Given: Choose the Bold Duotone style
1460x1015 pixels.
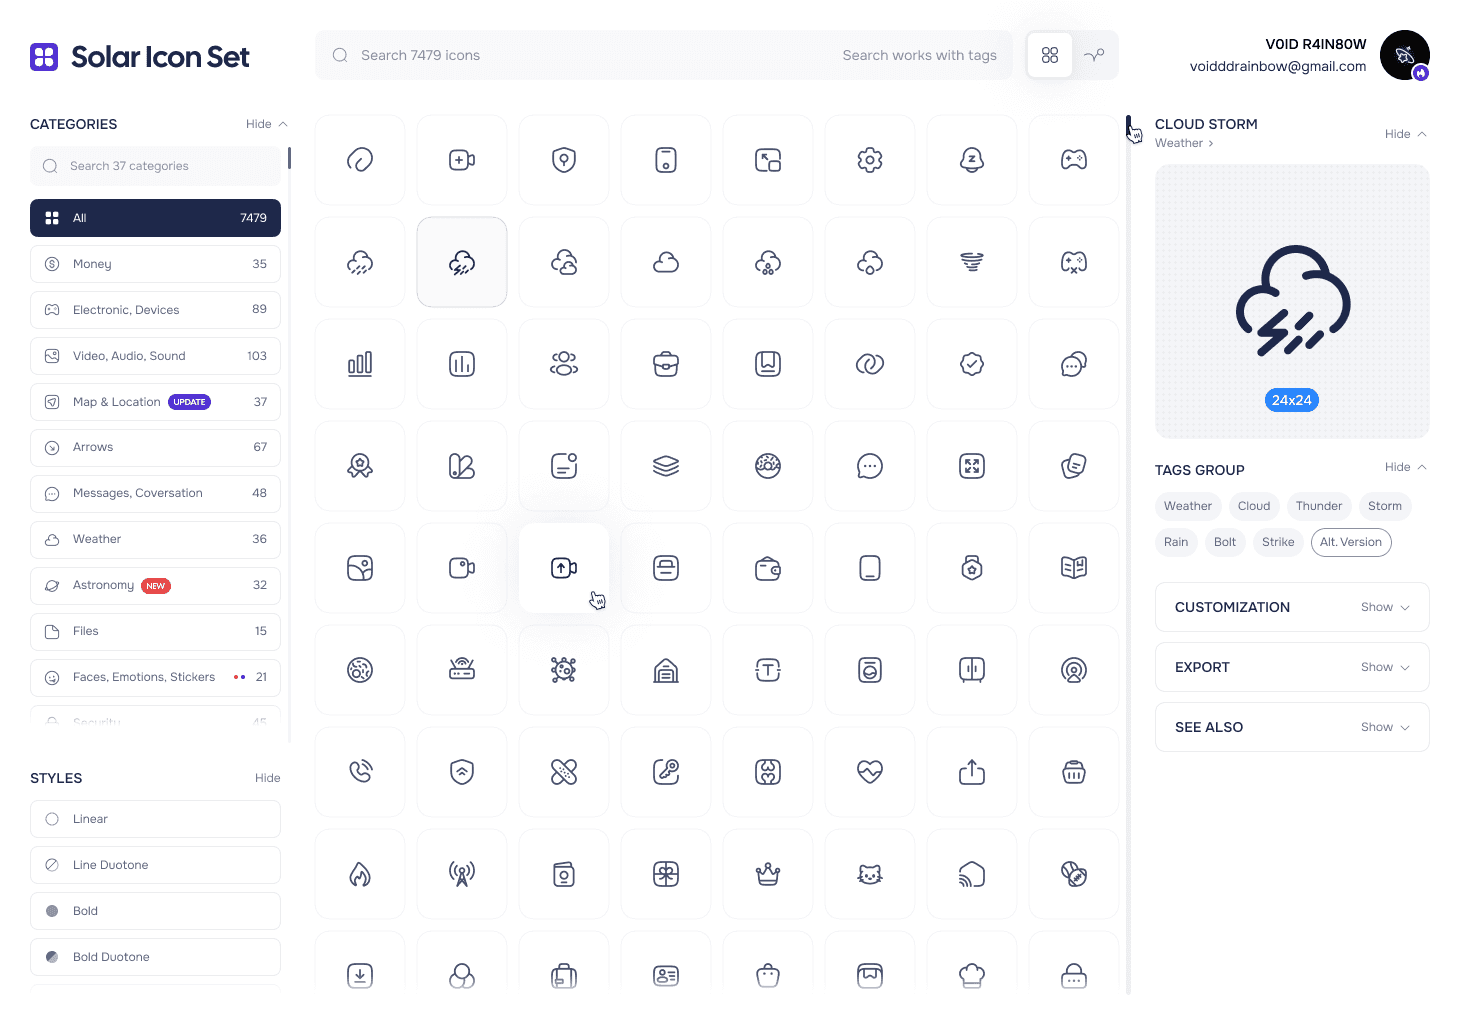Looking at the screenshot, I should click(x=155, y=957).
